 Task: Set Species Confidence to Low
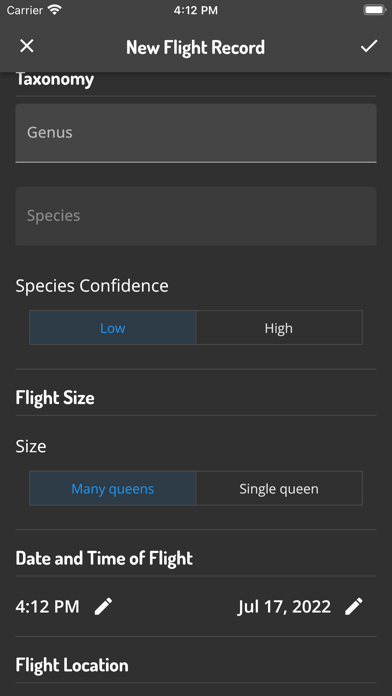(113, 328)
